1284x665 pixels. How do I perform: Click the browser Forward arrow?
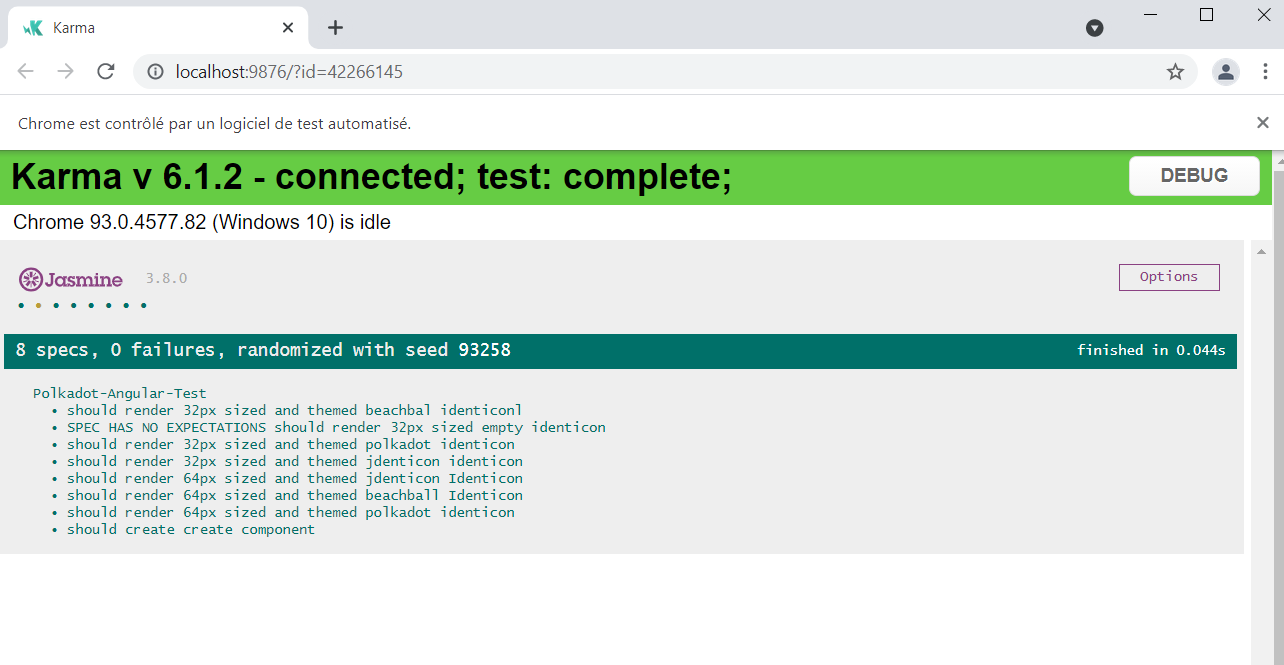pyautogui.click(x=66, y=71)
